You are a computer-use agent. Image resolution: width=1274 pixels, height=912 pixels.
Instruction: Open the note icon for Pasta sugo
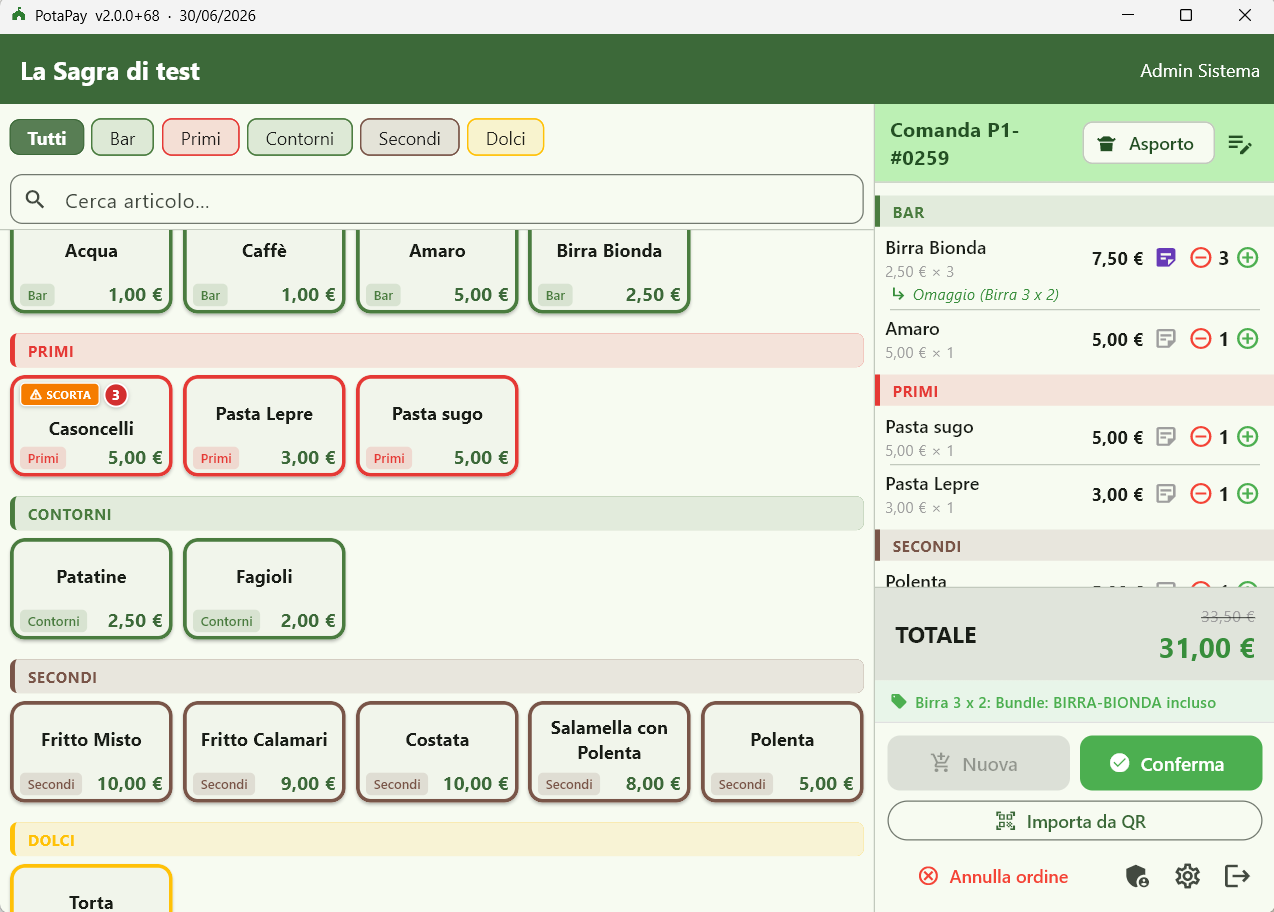coord(1165,437)
